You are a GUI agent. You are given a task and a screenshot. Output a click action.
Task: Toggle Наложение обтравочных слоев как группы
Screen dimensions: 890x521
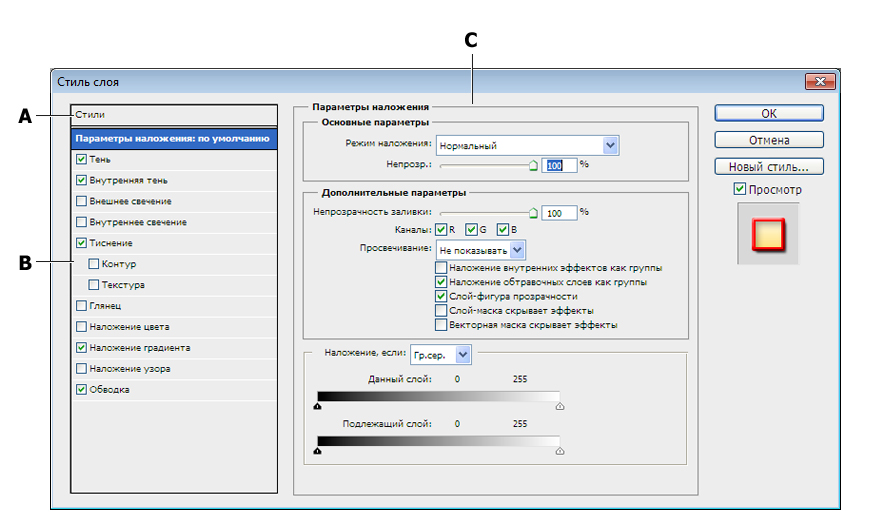pyautogui.click(x=441, y=281)
